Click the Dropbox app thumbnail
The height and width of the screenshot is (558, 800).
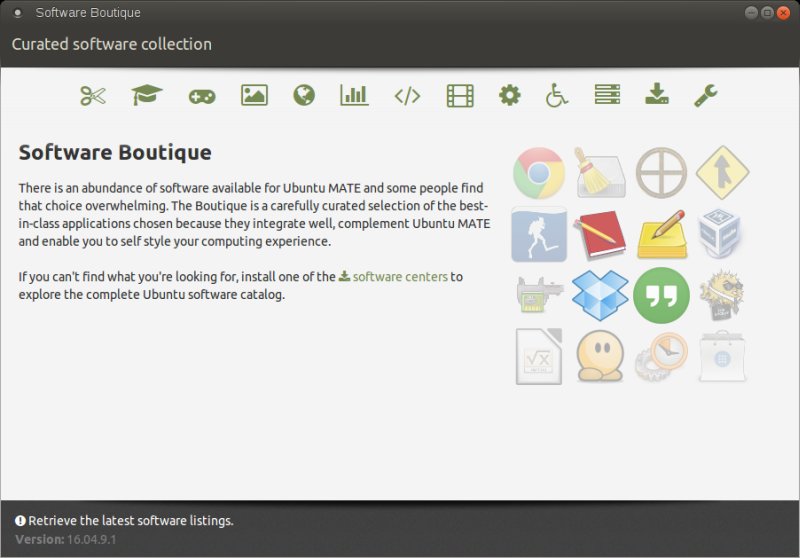click(599, 295)
